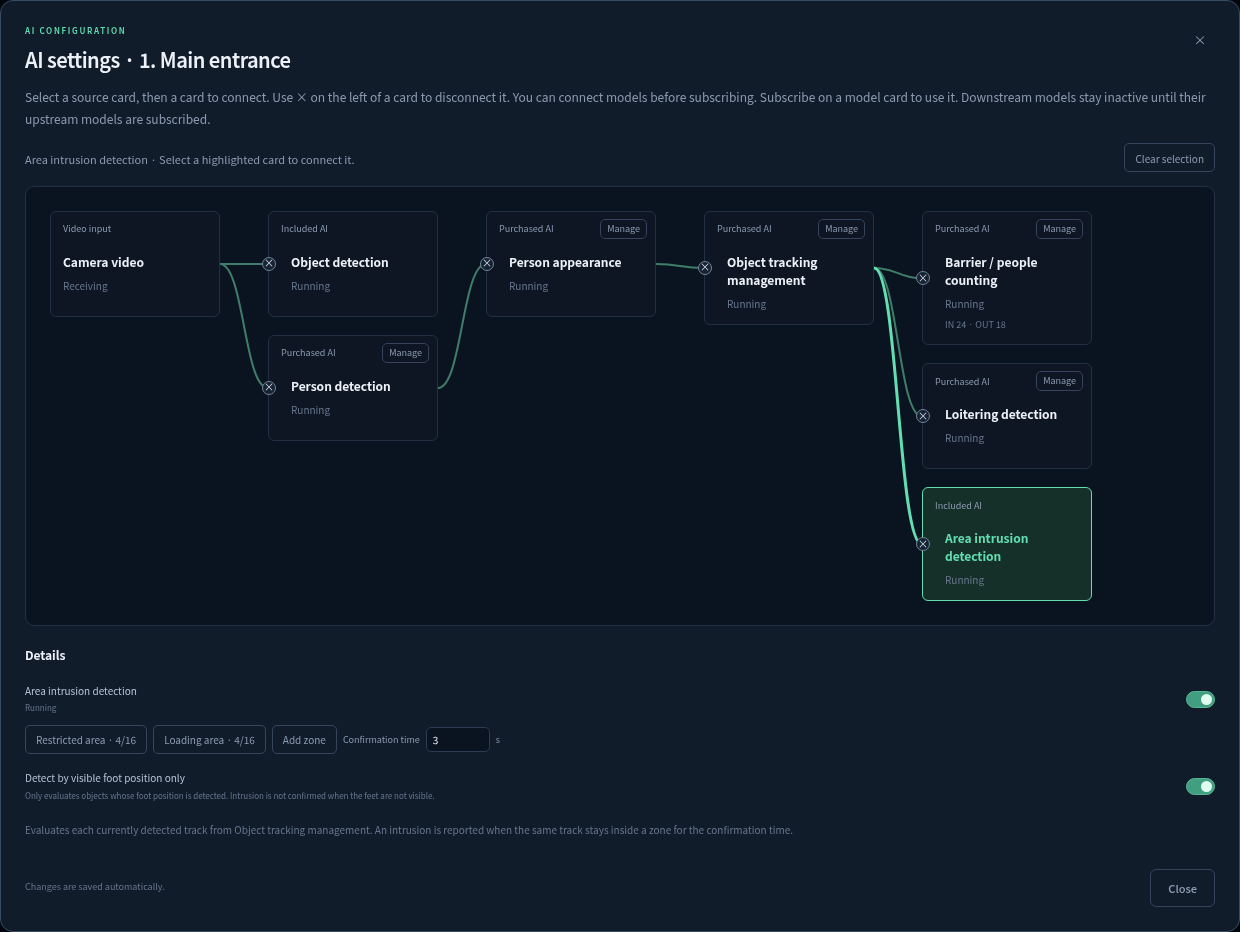Disconnect Area intrusion detection via X icon
1240x932 pixels.
tap(923, 544)
